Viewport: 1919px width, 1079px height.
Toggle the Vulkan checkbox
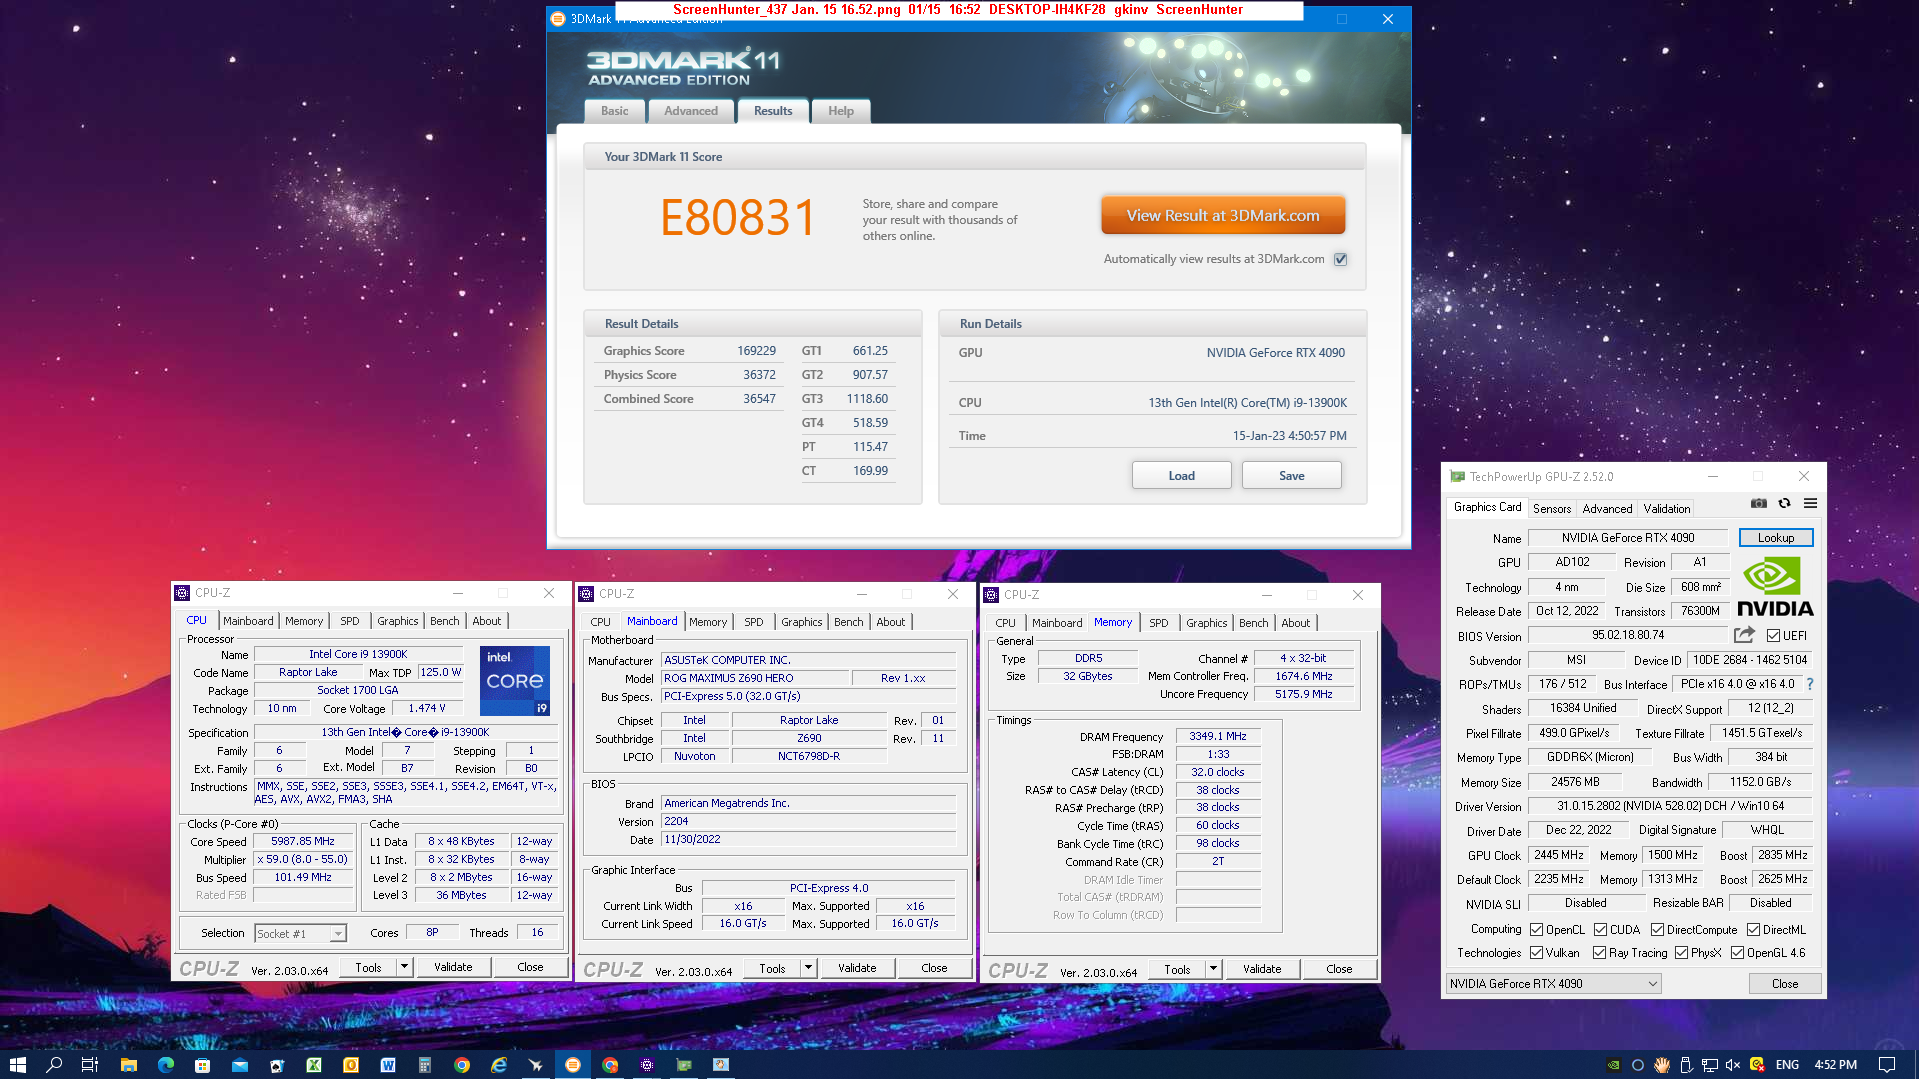coord(1537,953)
